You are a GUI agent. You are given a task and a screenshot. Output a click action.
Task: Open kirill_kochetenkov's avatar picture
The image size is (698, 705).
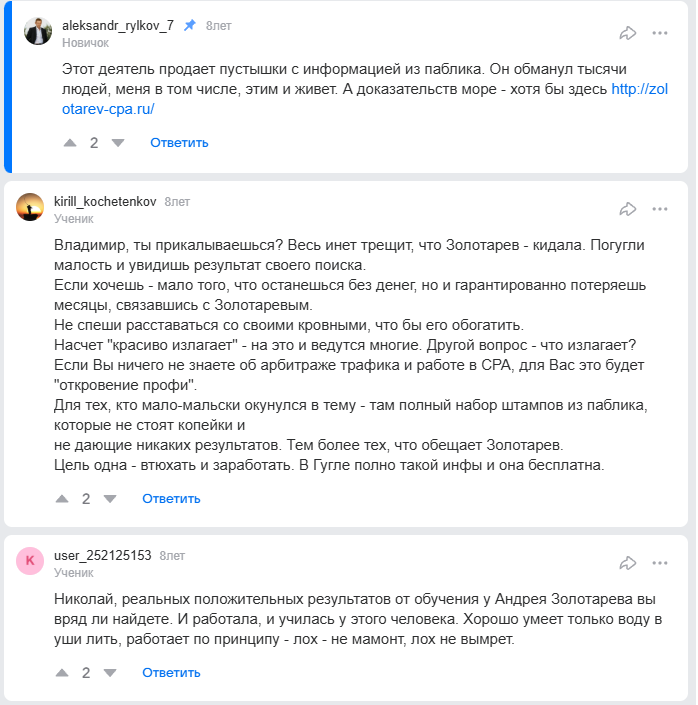pos(30,207)
